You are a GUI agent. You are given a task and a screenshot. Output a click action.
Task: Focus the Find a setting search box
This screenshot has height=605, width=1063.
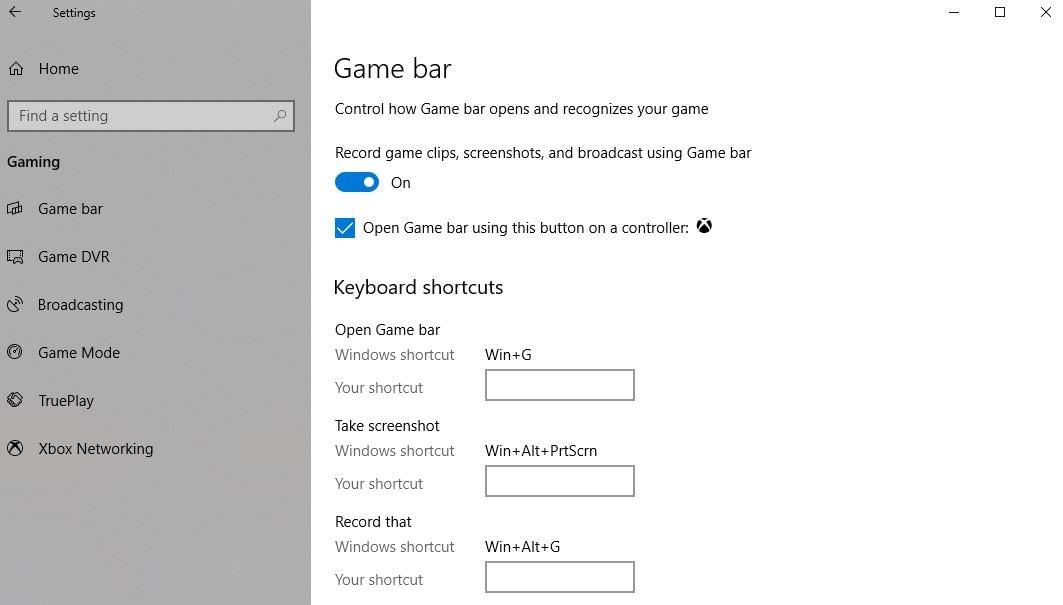coord(140,116)
